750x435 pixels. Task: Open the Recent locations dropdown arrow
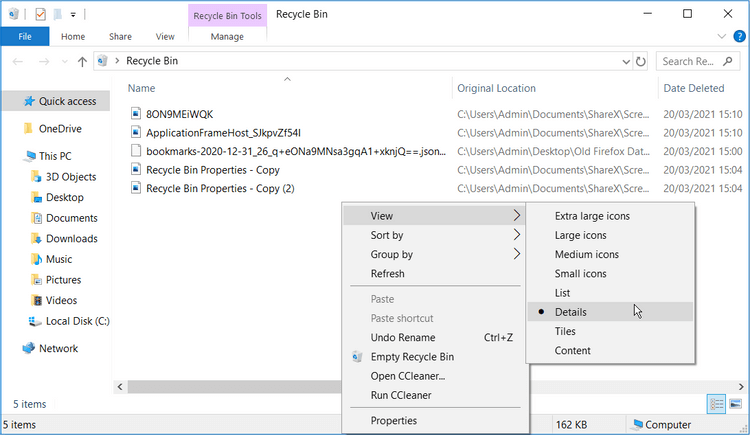tap(65, 62)
